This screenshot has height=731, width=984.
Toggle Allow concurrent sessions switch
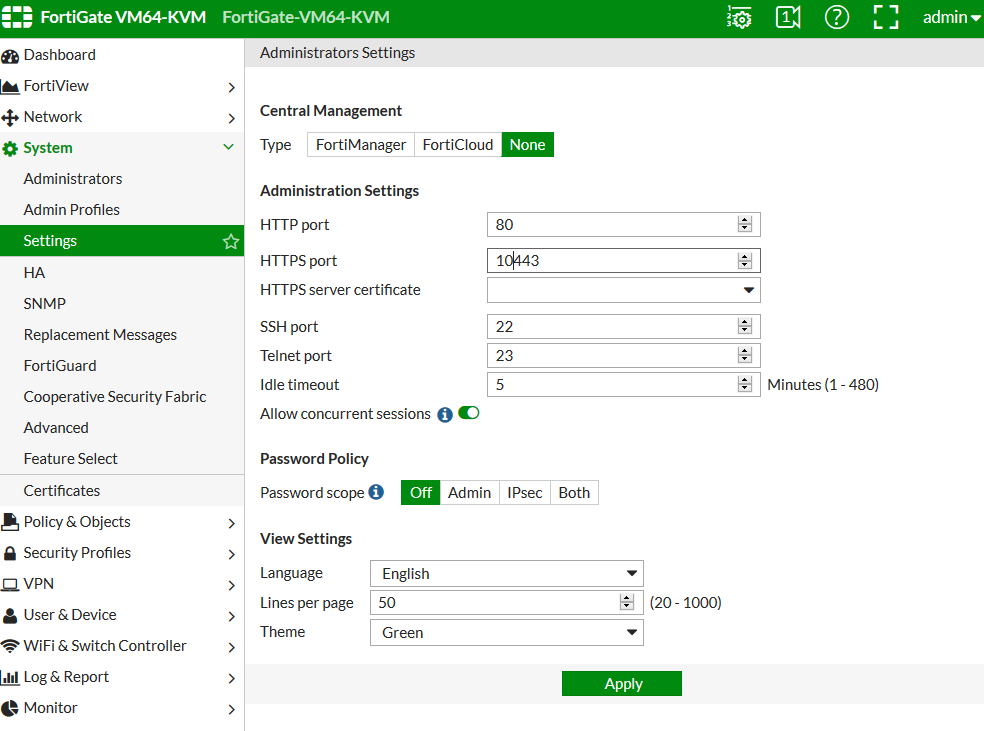coord(469,413)
